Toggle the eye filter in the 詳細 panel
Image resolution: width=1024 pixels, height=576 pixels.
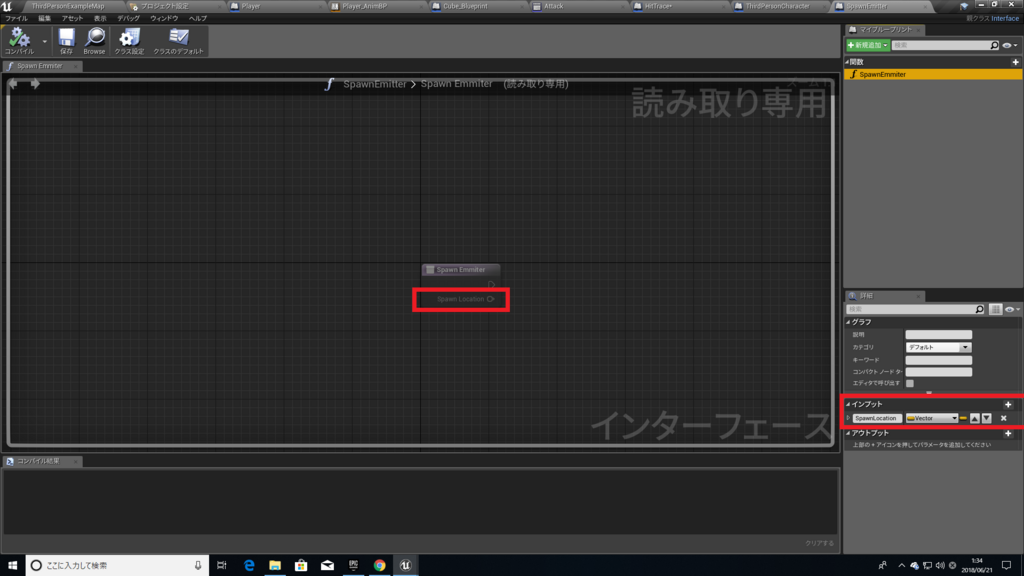[x=1009, y=309]
